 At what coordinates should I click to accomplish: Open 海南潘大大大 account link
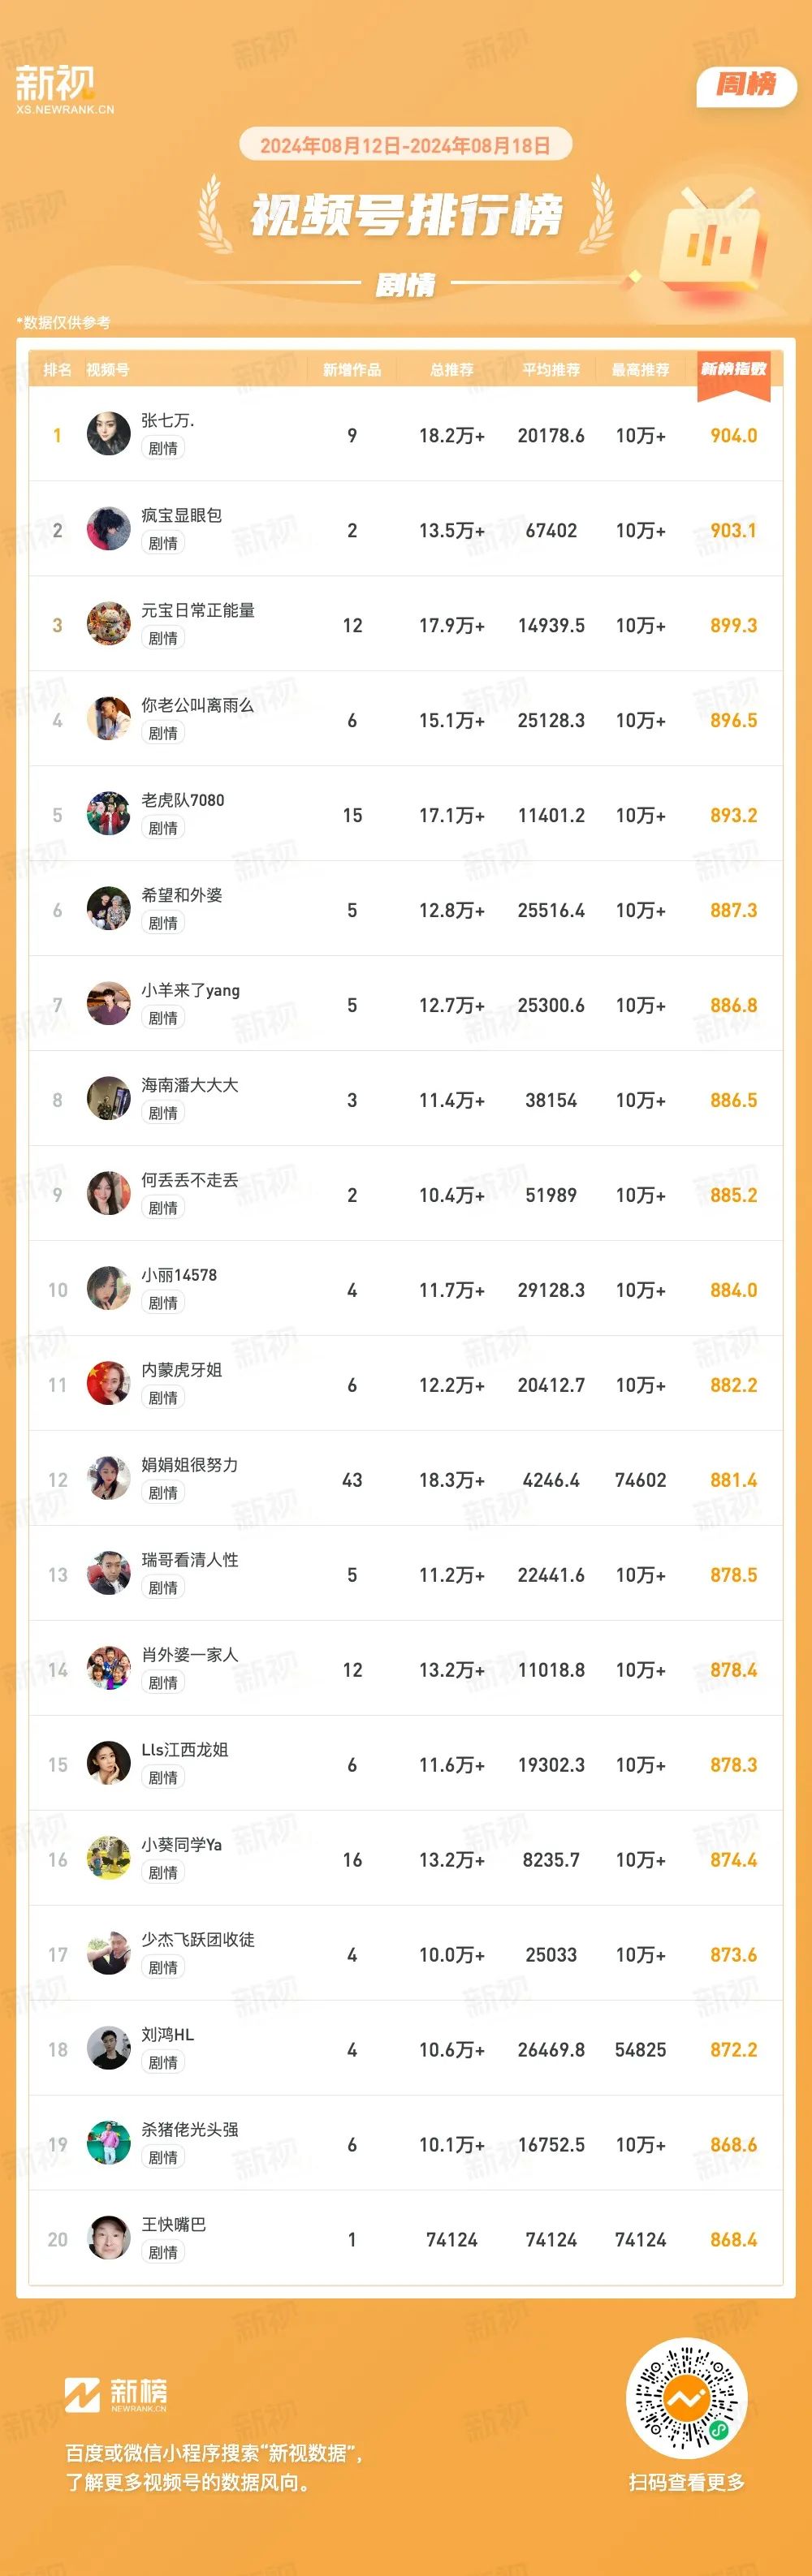[x=190, y=1085]
